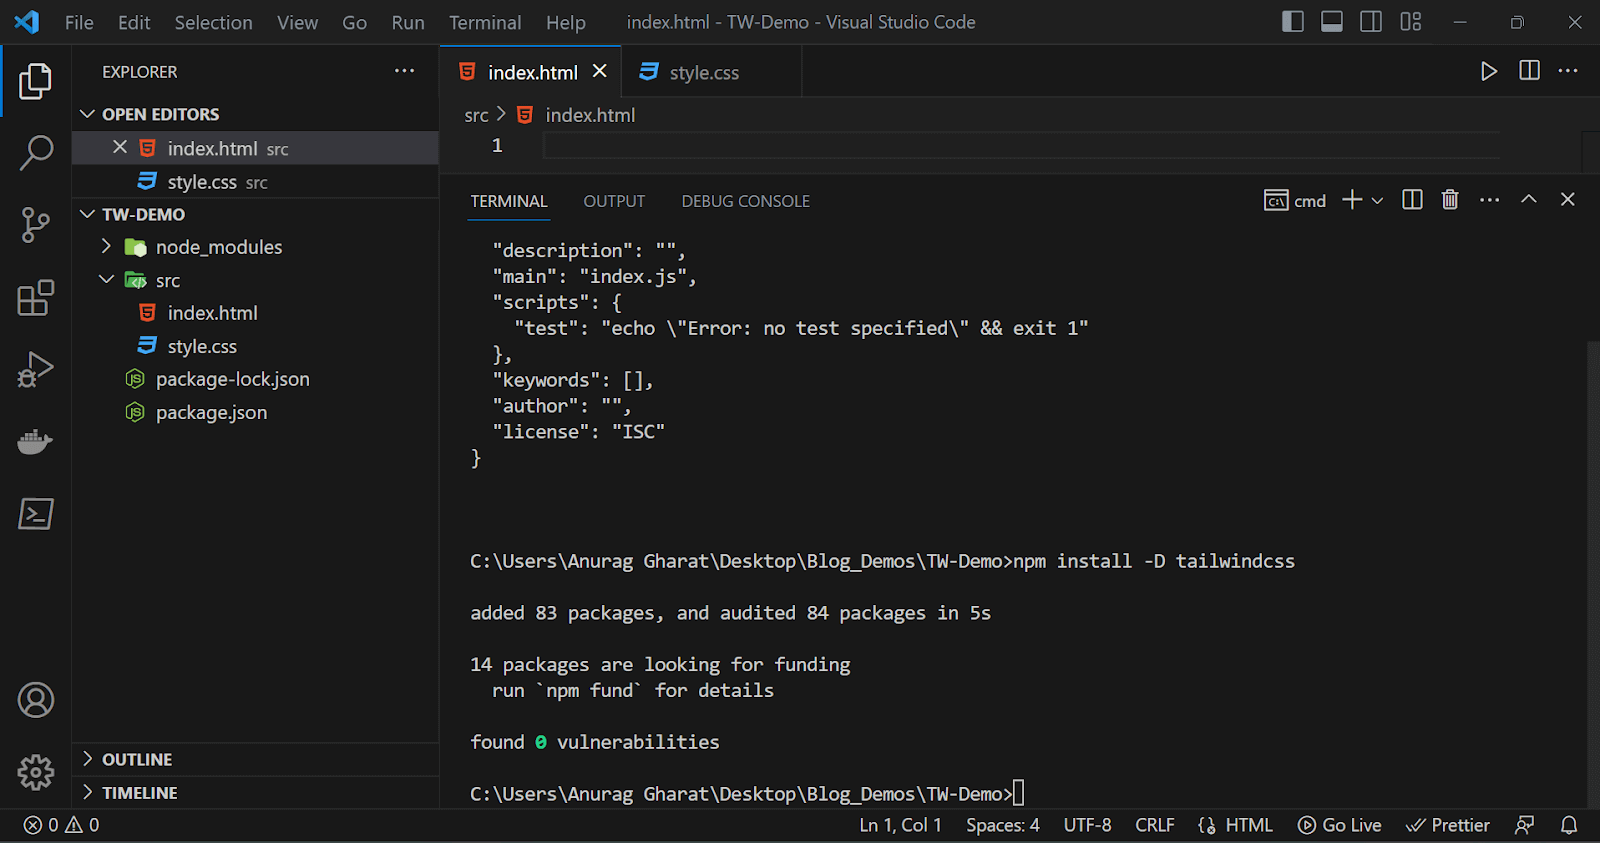Screen dimensions: 1600x843
Task: Close index.html in Open Editors list
Action: click(x=120, y=147)
